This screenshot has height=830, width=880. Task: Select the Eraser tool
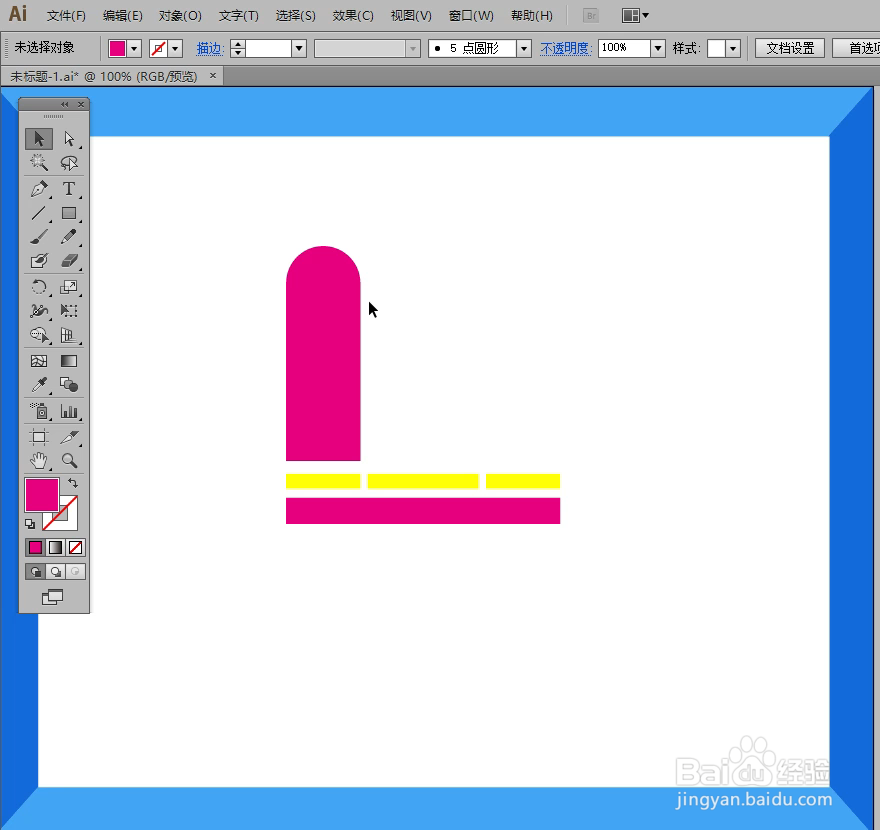69,261
